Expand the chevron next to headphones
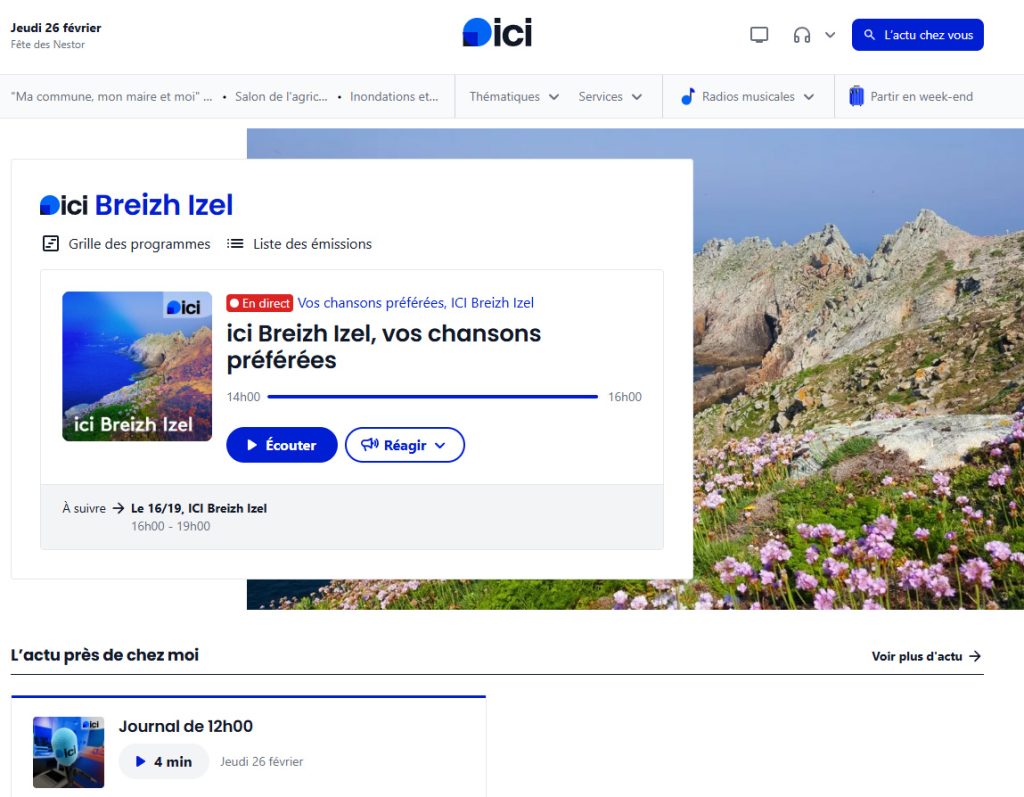Viewport: 1024px width, 797px height. pyautogui.click(x=830, y=35)
